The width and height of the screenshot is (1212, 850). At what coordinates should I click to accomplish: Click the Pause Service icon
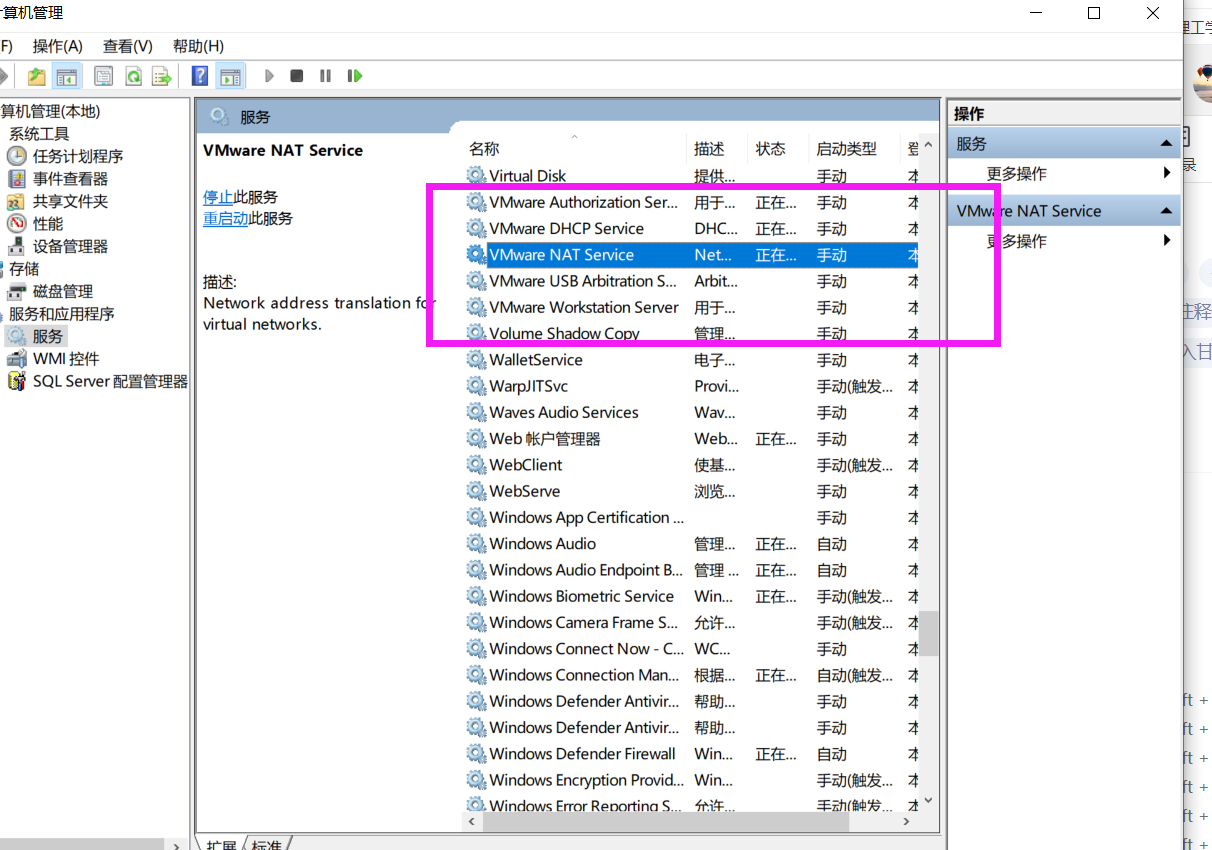325,76
